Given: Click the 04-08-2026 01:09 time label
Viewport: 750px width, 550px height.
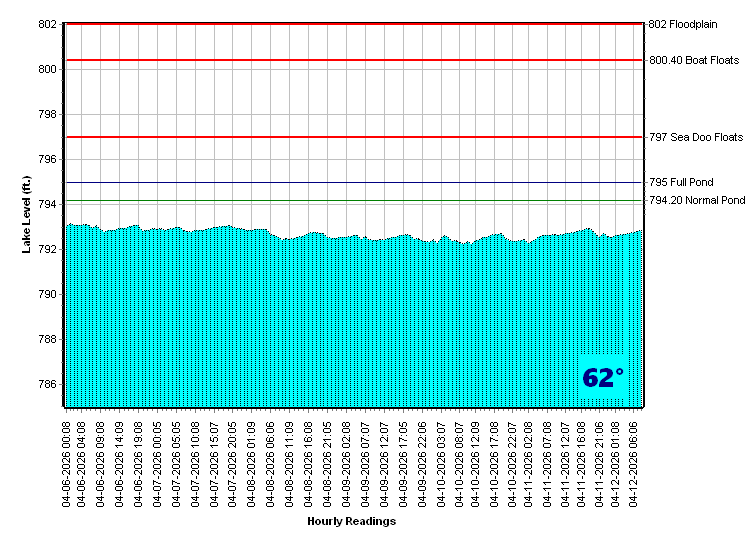Looking at the screenshot, I should [x=252, y=461].
